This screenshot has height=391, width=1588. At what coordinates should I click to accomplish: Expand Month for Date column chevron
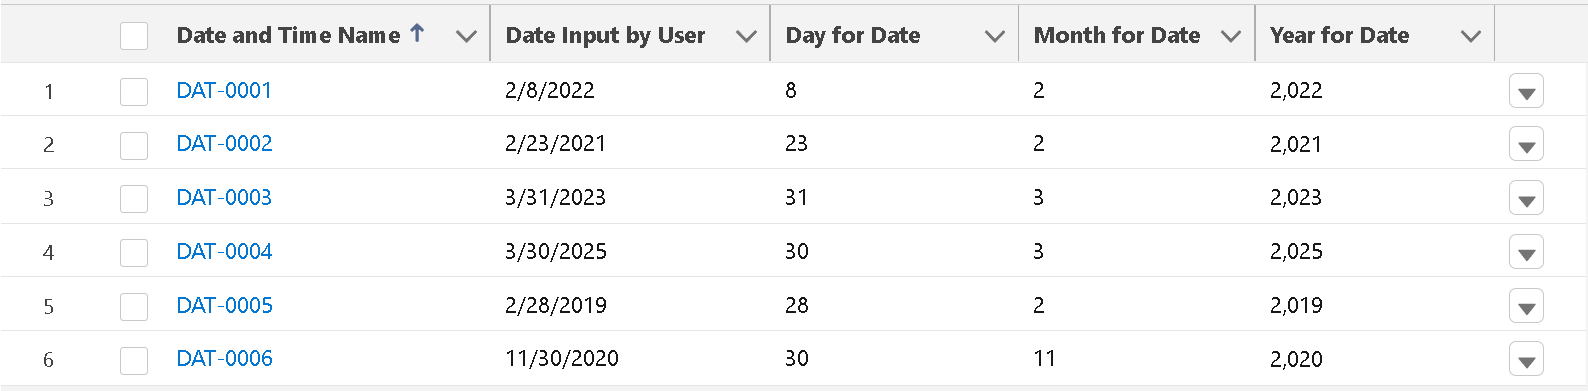pyautogui.click(x=1231, y=36)
